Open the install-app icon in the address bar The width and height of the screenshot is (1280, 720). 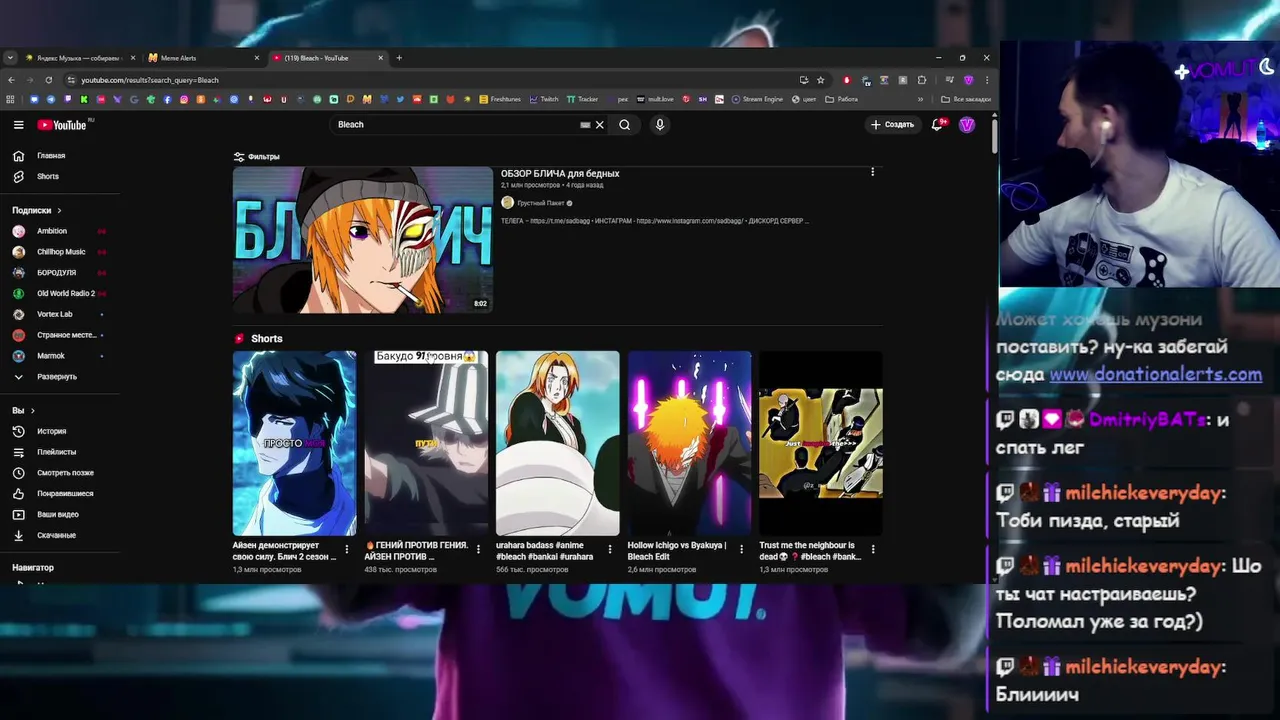pos(803,80)
